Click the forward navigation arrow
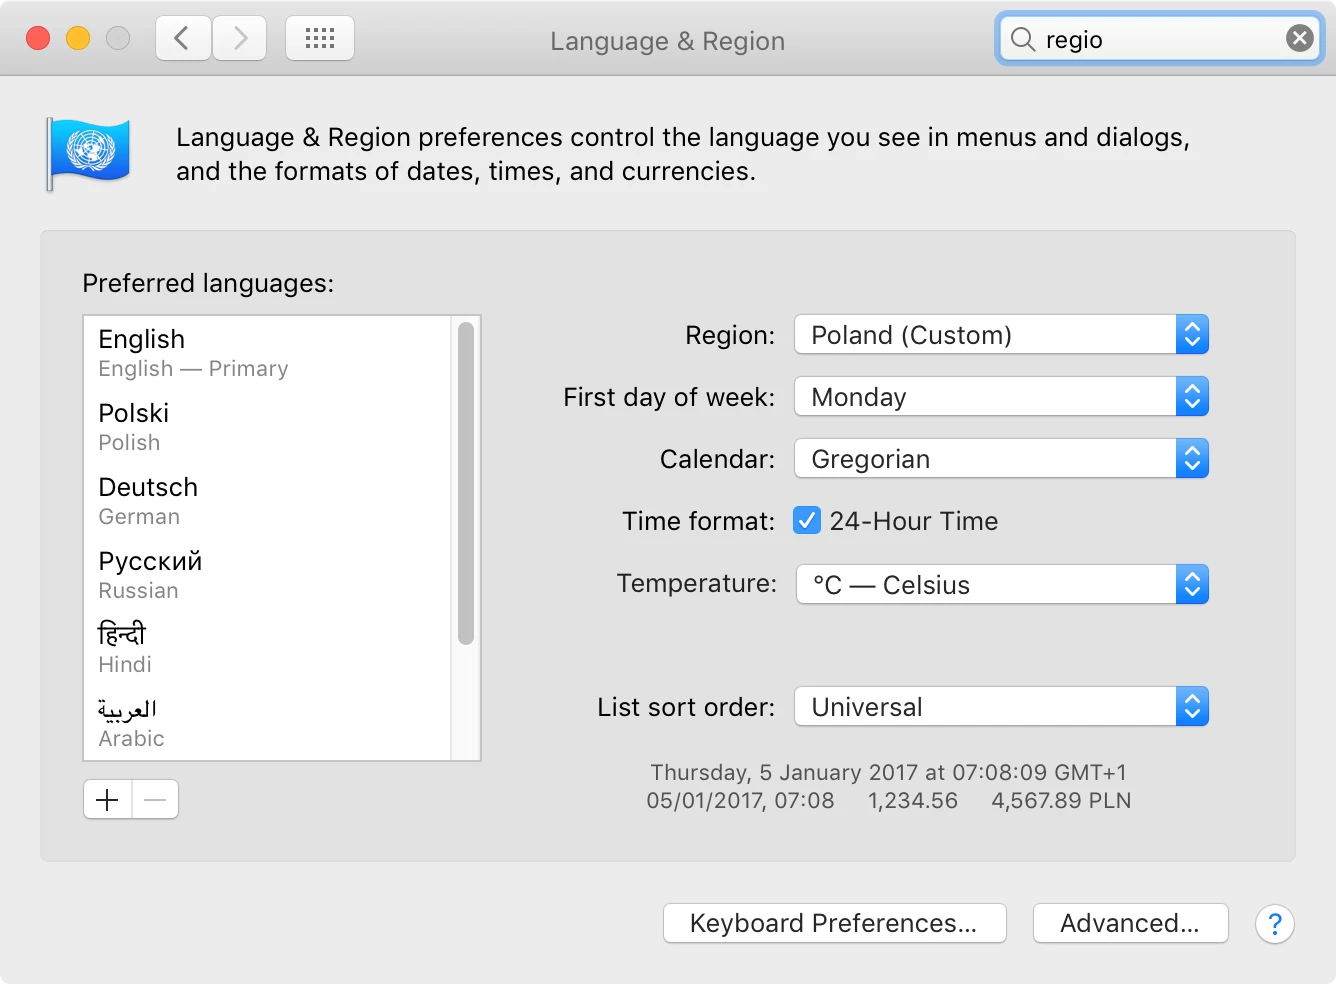This screenshot has width=1336, height=984. 240,39
